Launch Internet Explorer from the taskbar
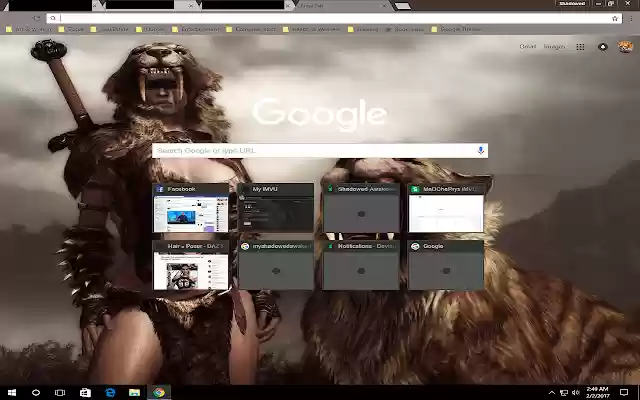This screenshot has width=640, height=400. tap(110, 393)
